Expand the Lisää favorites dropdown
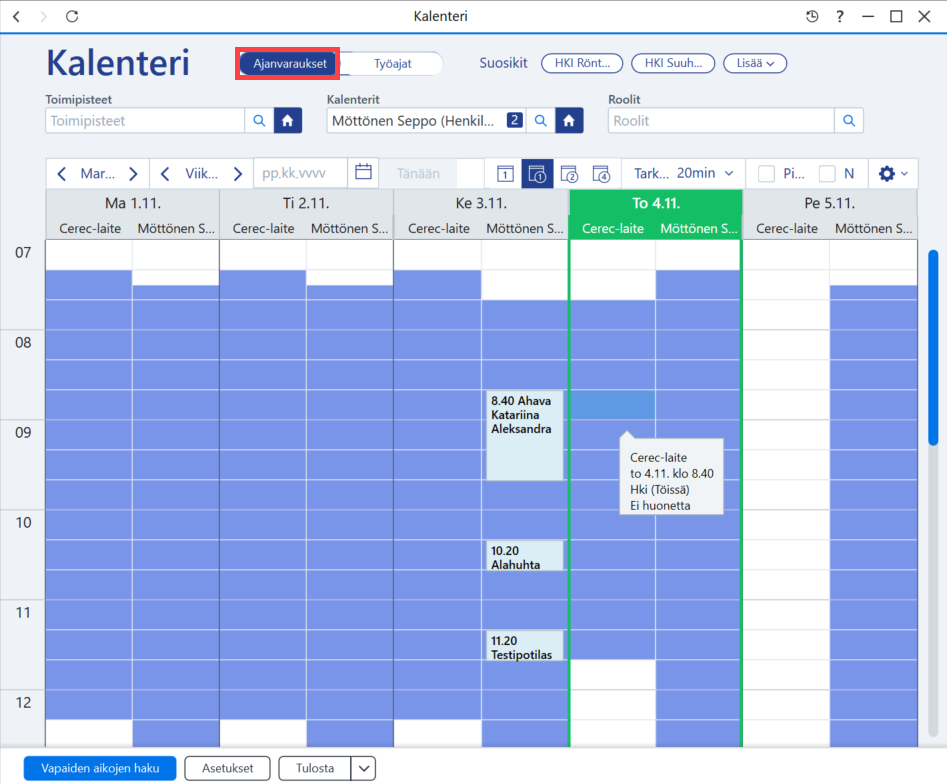The width and height of the screenshot is (947, 784). [755, 63]
